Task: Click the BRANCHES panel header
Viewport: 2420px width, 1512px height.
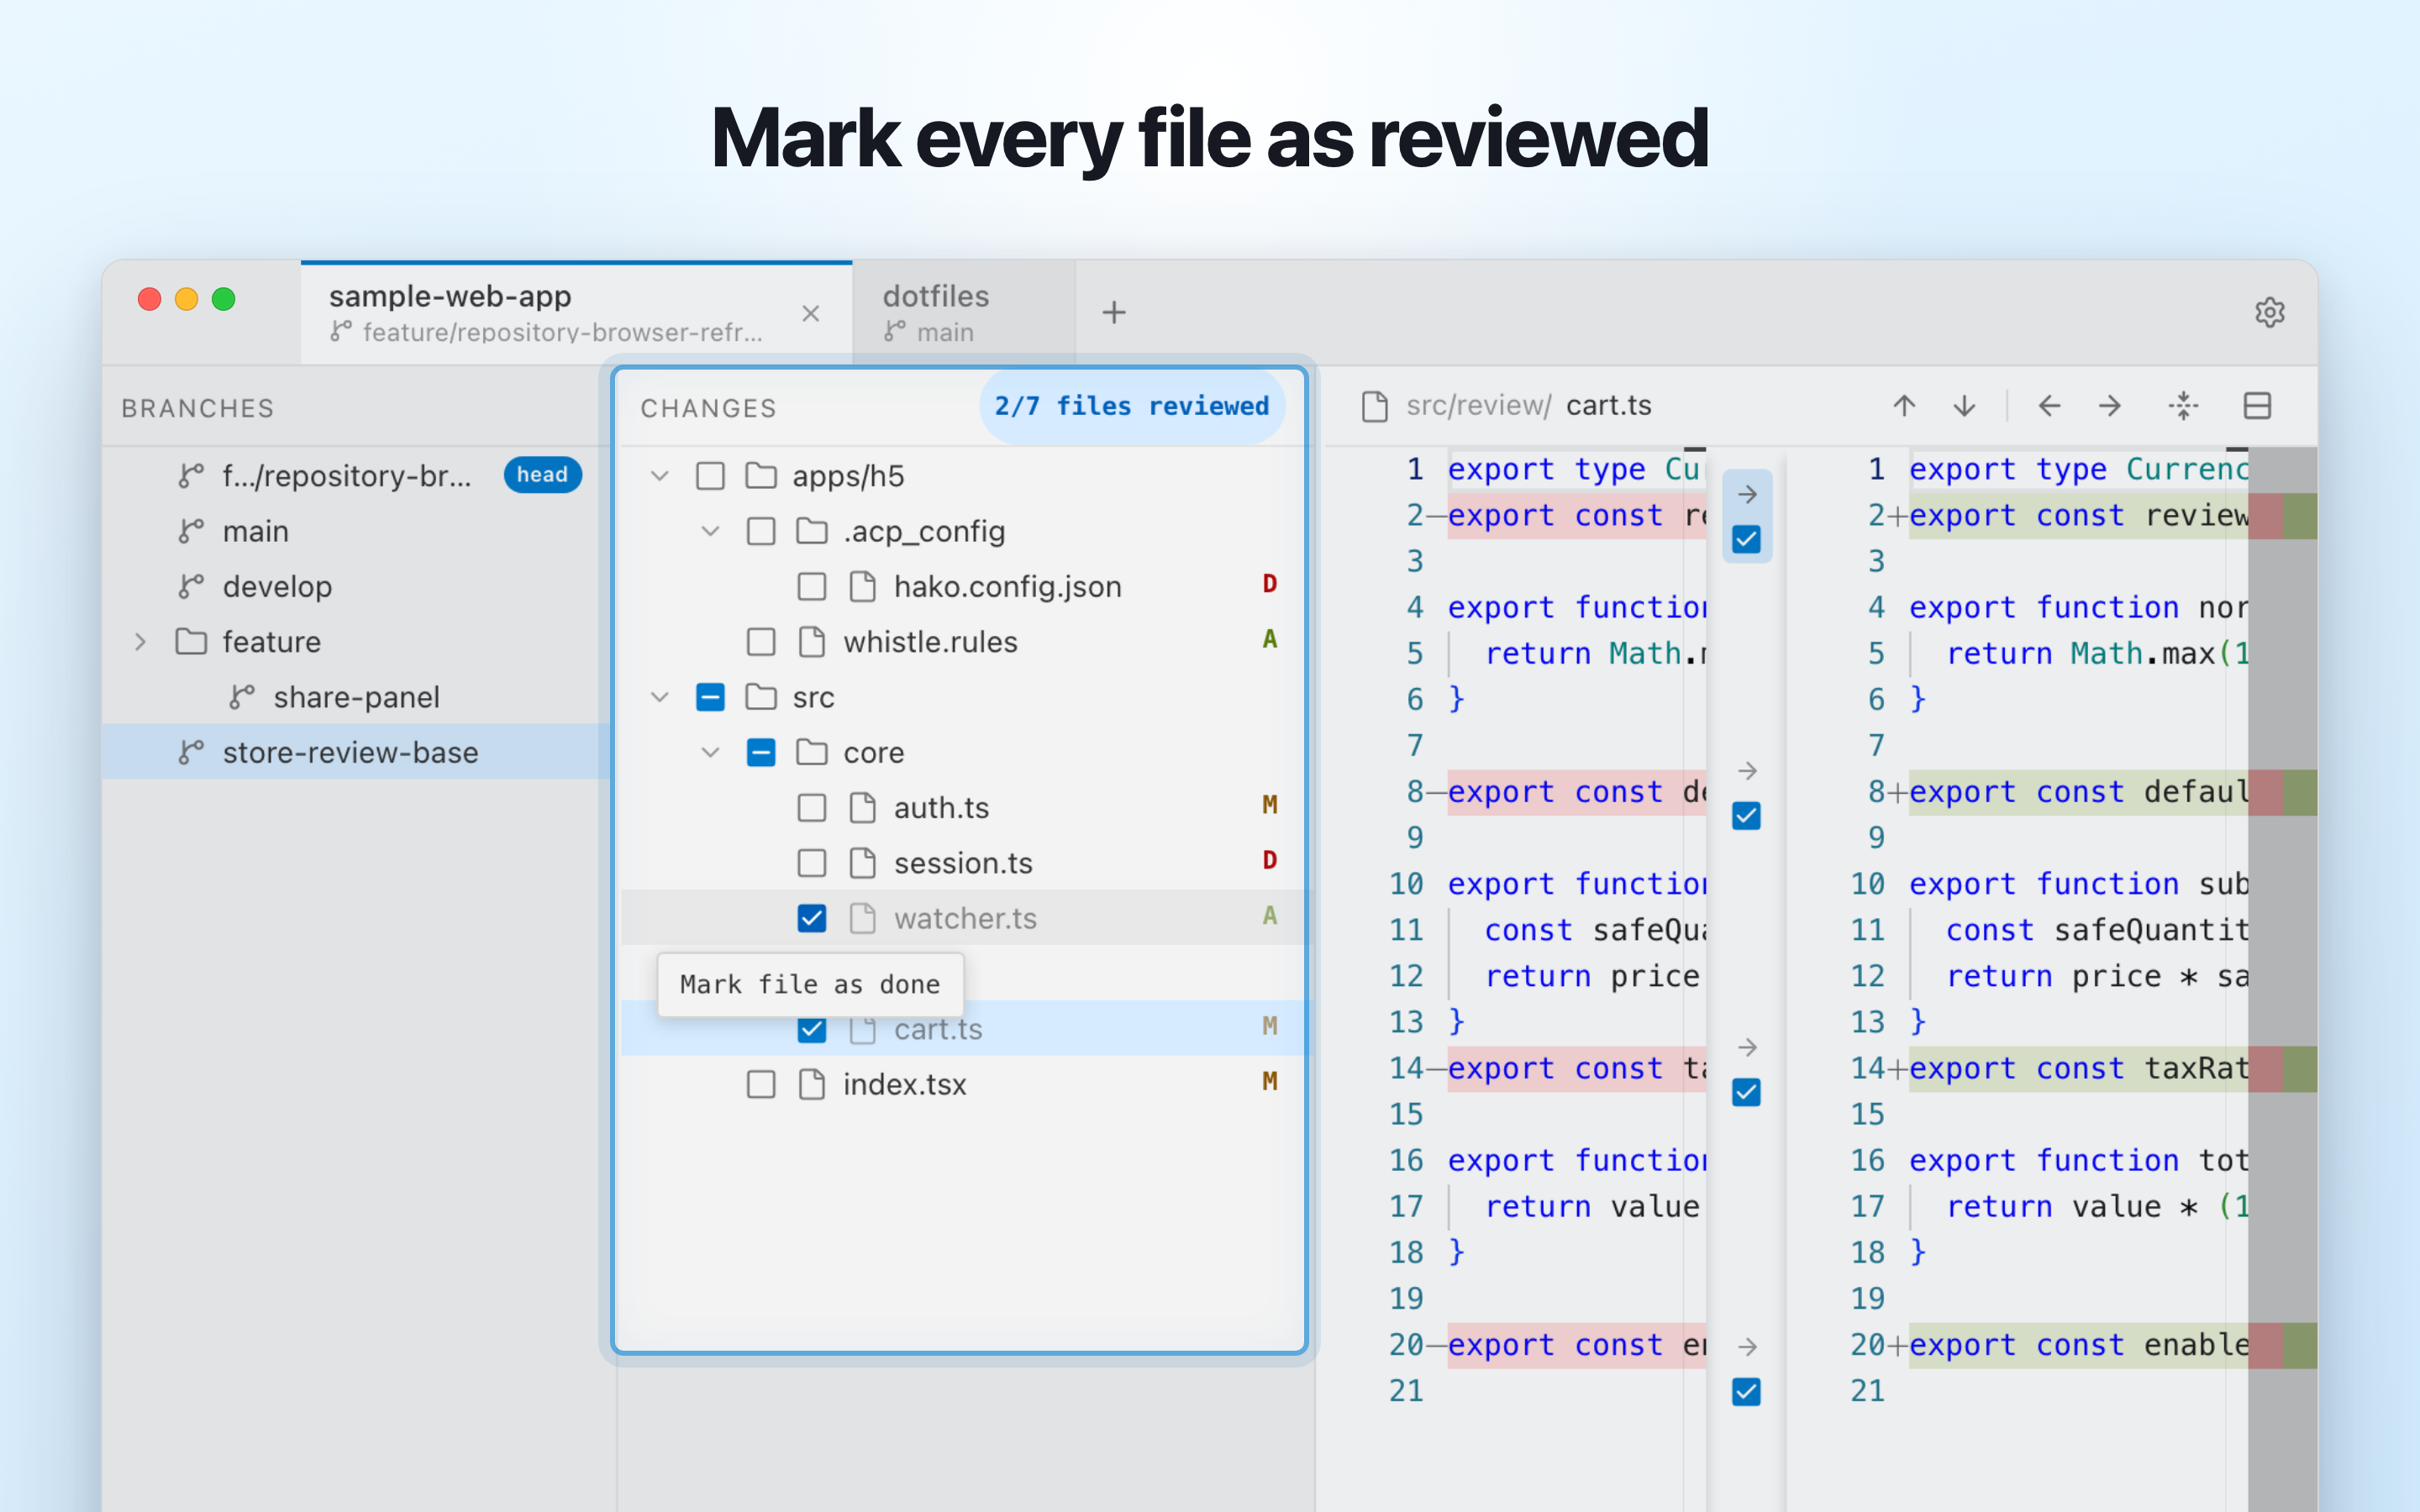Action: coord(198,408)
